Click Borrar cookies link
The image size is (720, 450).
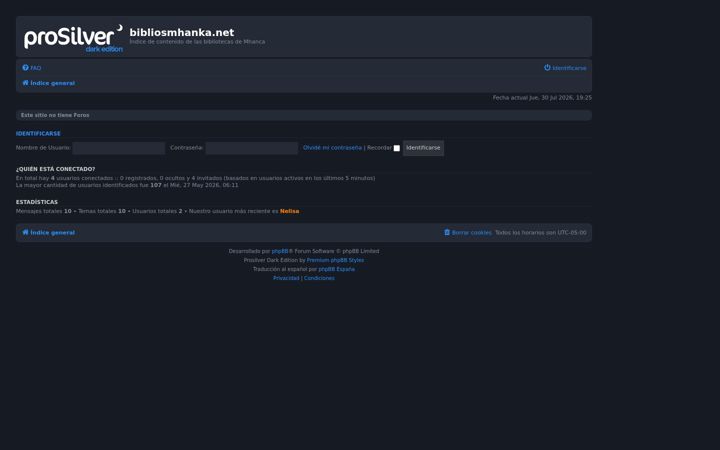[x=472, y=233]
